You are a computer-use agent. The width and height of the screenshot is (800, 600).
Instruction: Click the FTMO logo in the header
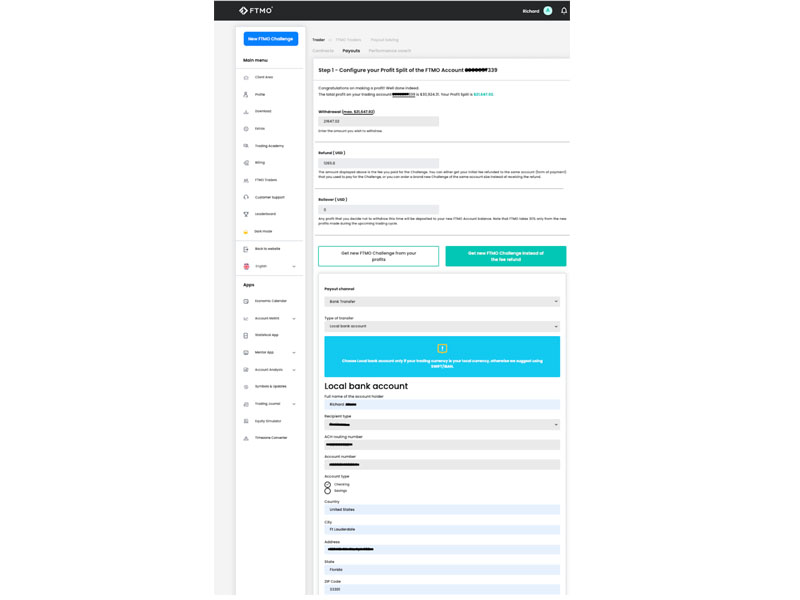pyautogui.click(x=256, y=10)
